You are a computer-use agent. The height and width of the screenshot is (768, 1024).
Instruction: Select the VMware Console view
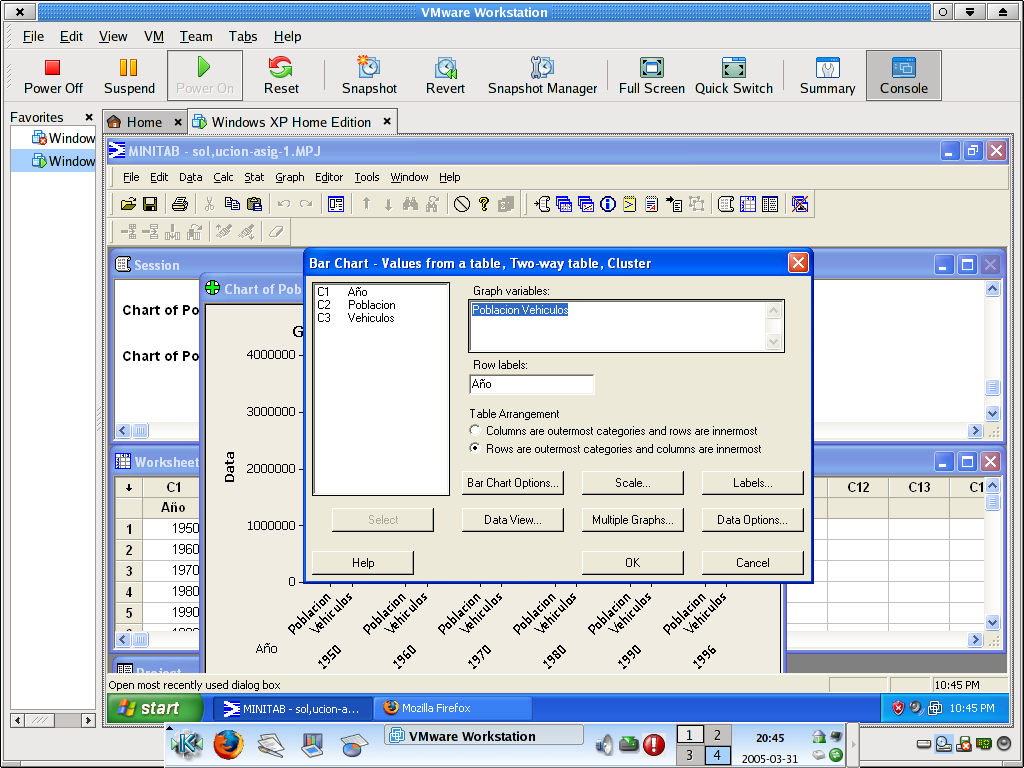point(903,76)
